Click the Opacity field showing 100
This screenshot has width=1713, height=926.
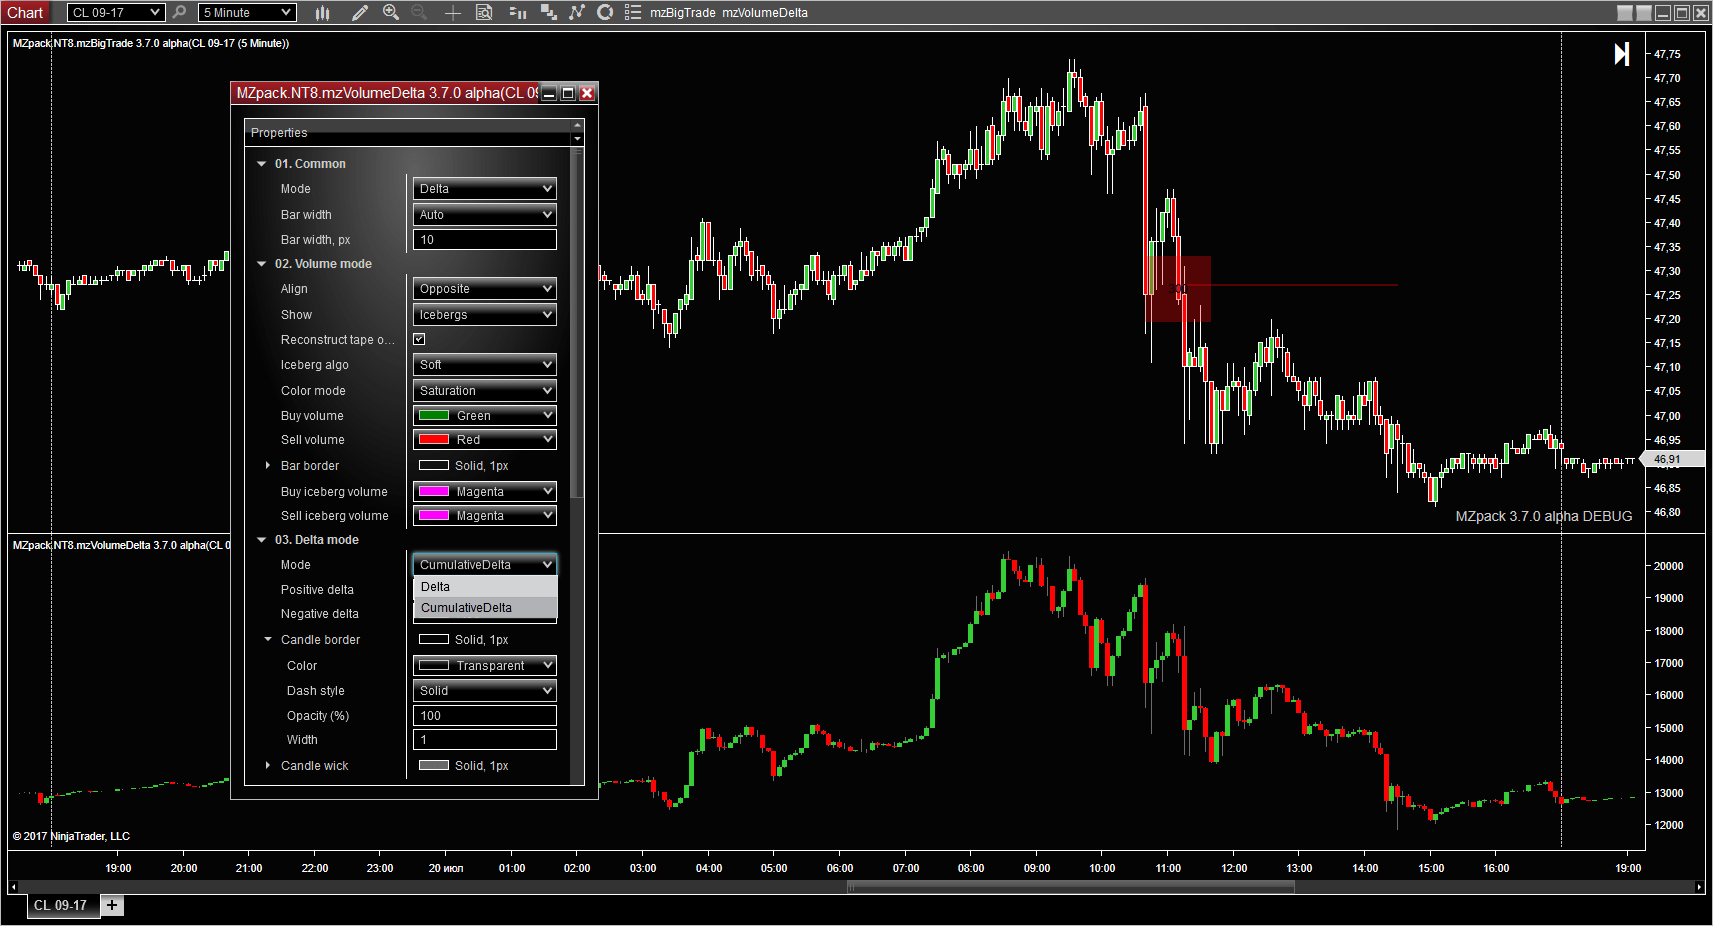tap(485, 715)
